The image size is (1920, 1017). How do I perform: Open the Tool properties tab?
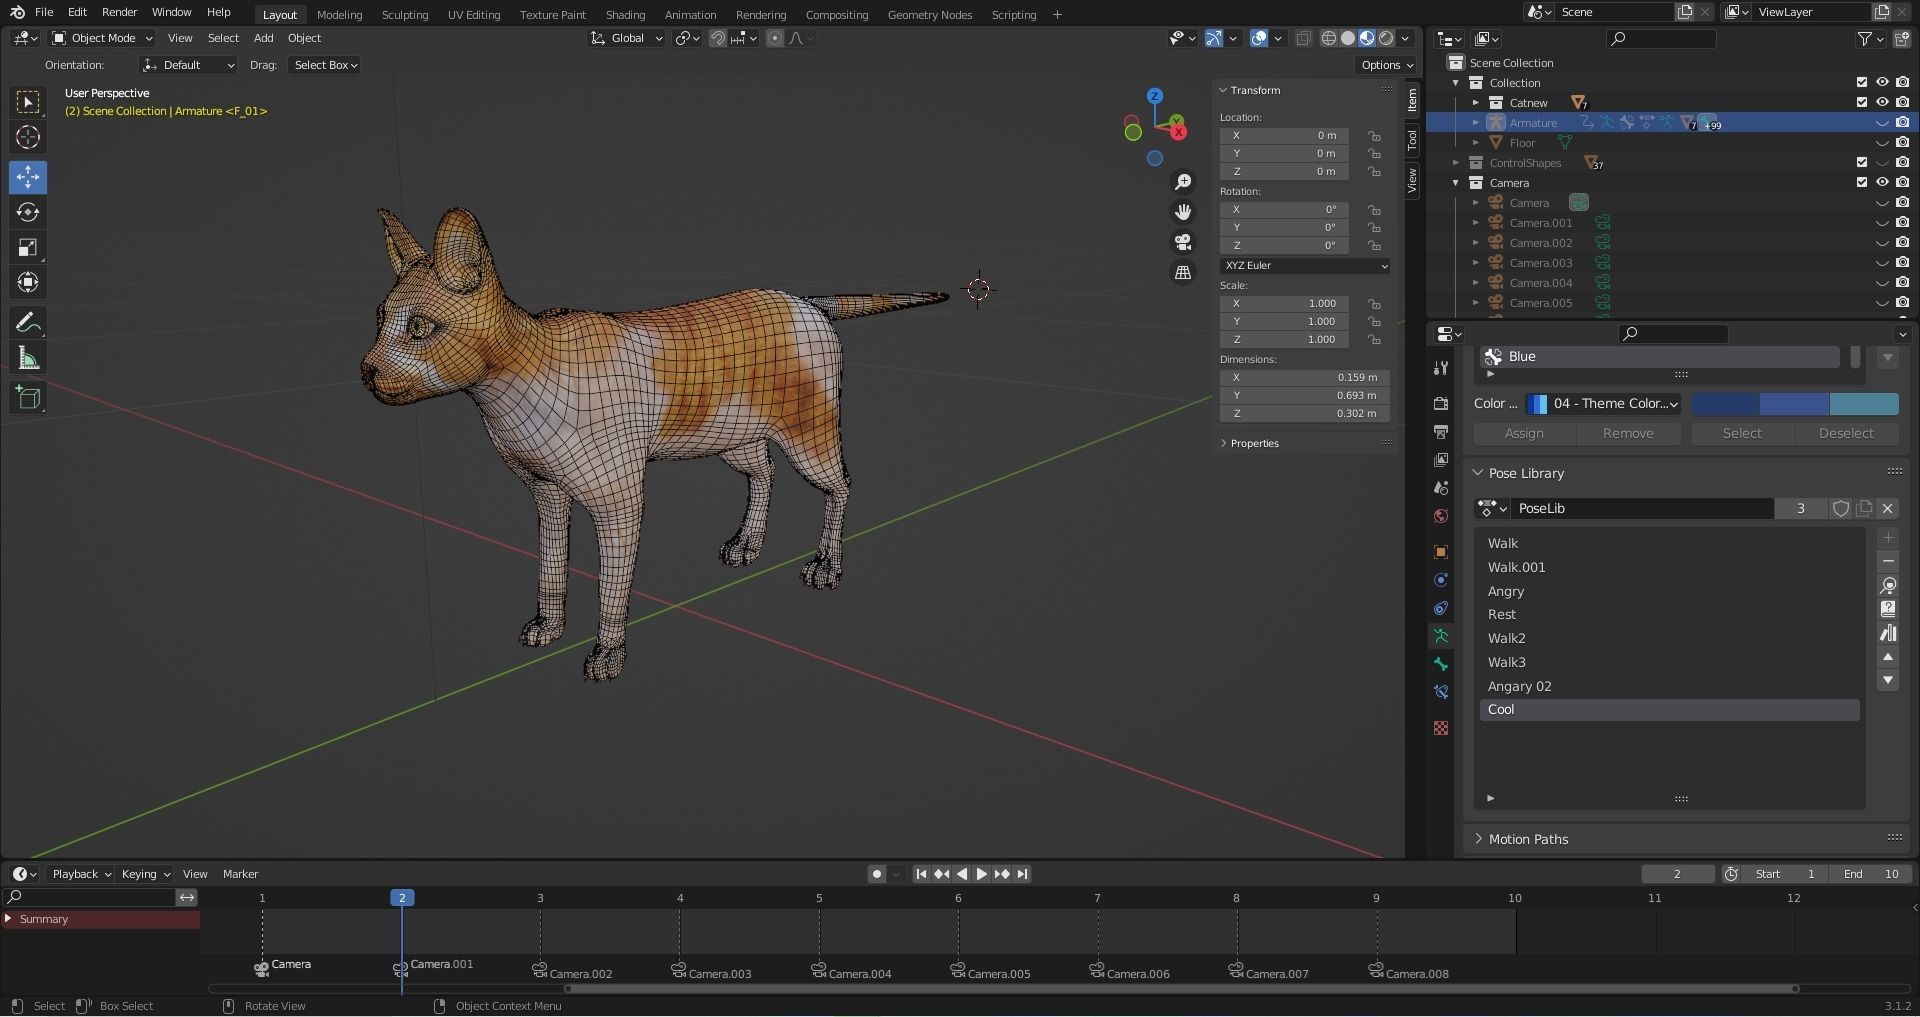pyautogui.click(x=1441, y=368)
